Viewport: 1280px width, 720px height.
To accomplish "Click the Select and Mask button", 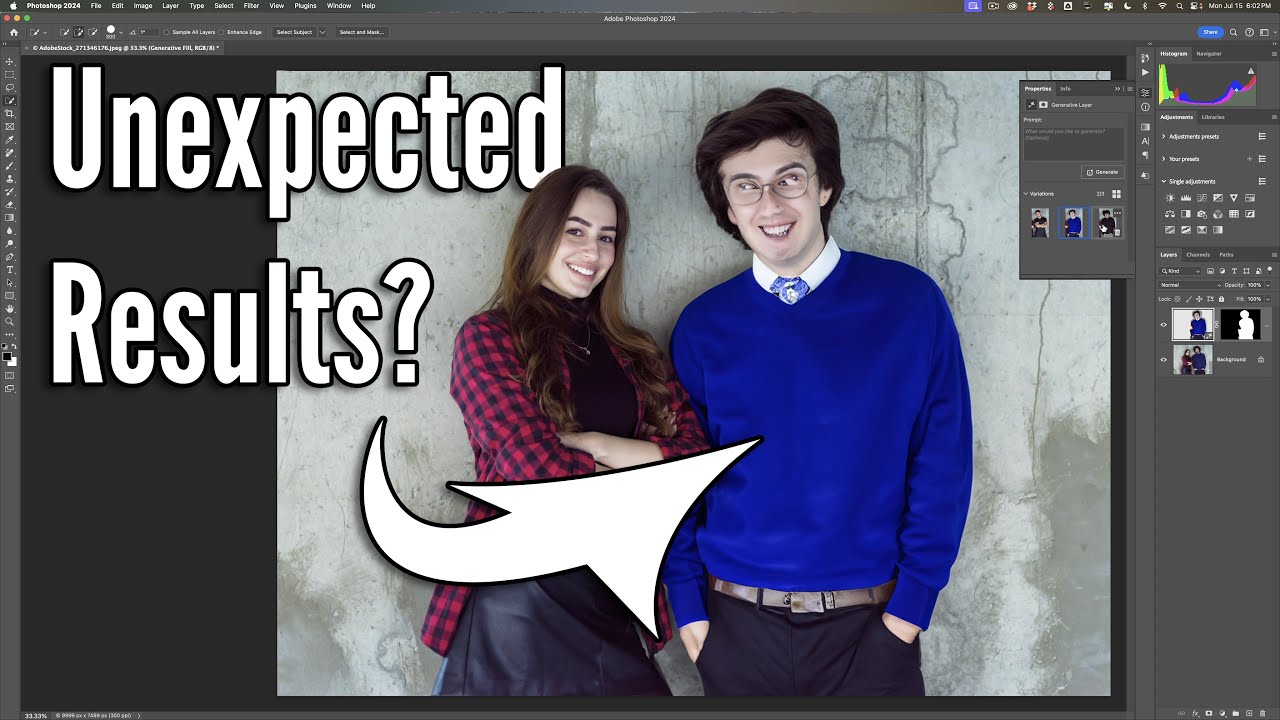I will click(361, 32).
